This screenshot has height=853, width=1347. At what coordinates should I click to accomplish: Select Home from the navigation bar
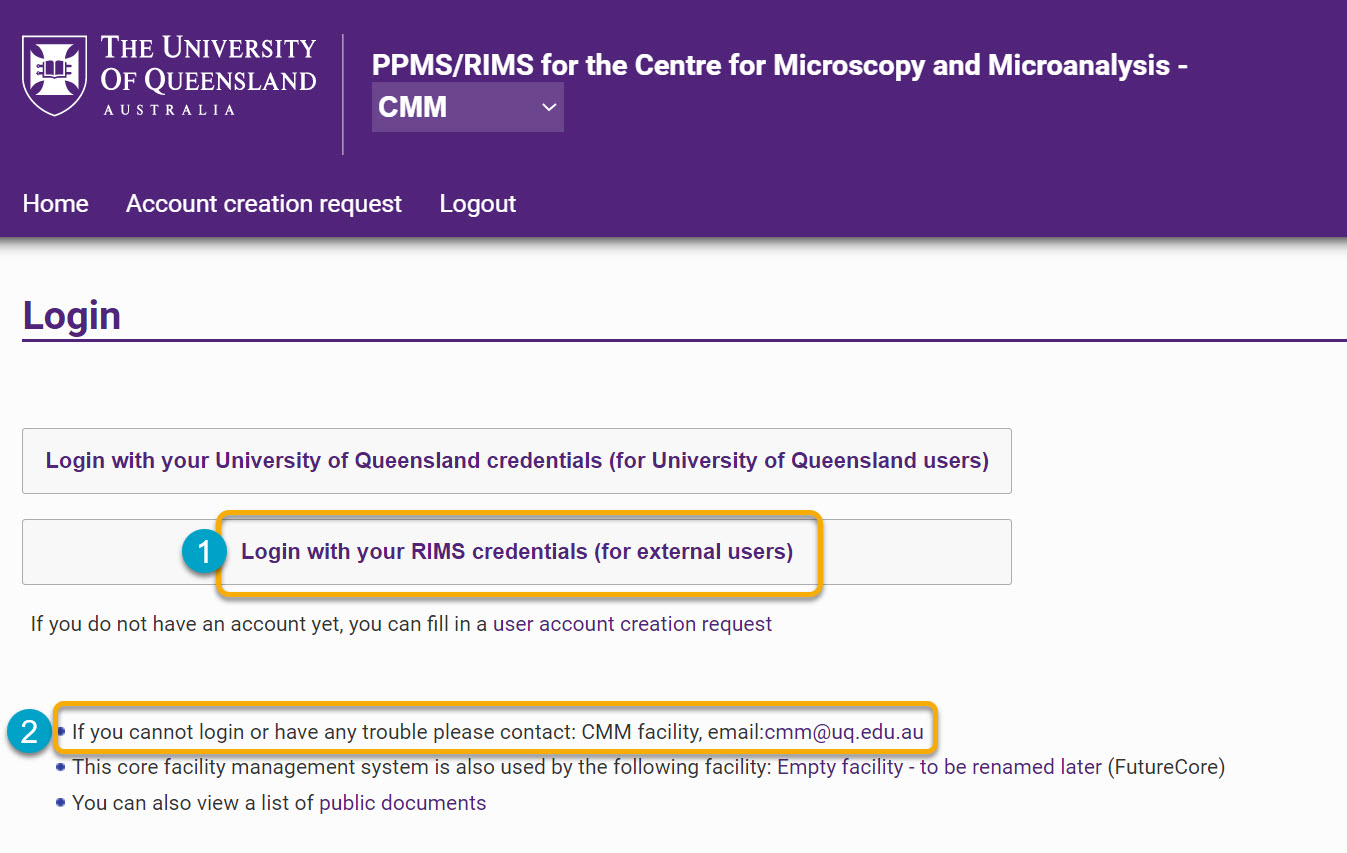tap(55, 203)
